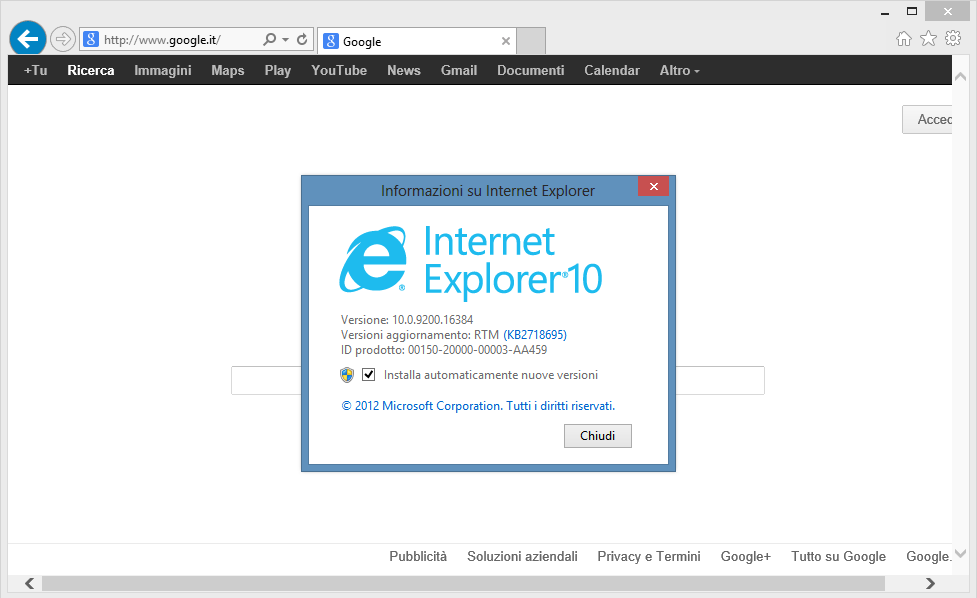The width and height of the screenshot is (977, 598).
Task: Click the Google favicon in address bar
Action: [x=91, y=39]
